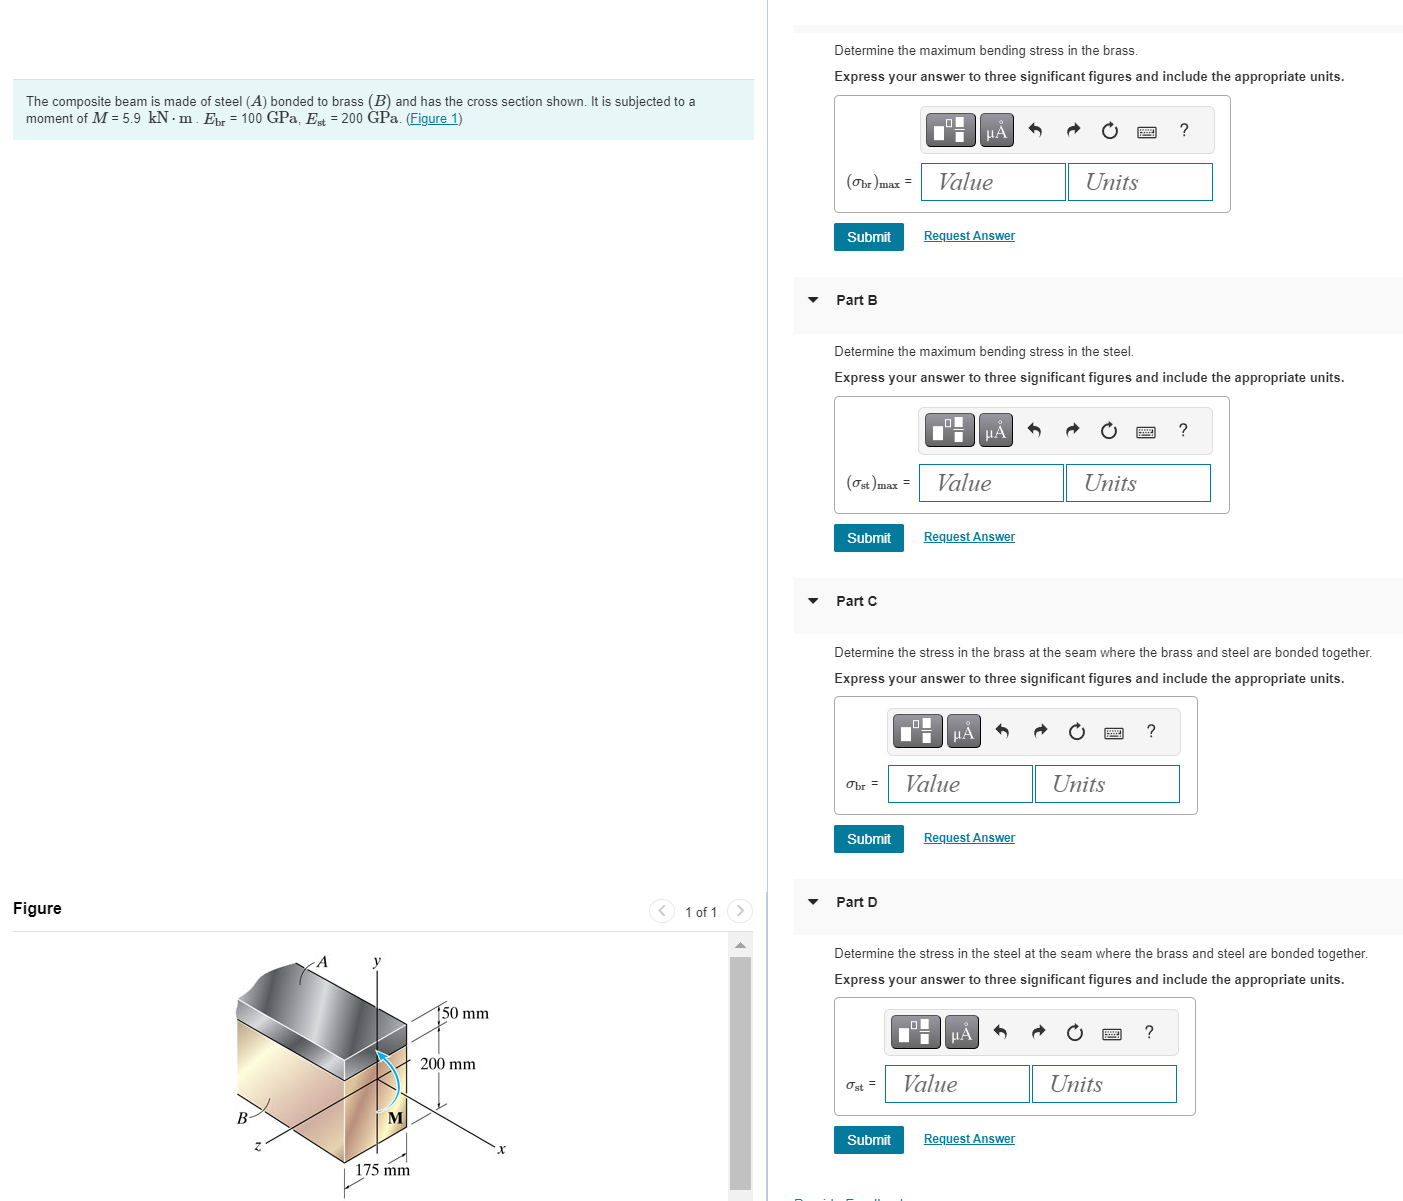The height and width of the screenshot is (1201, 1403).
Task: Submit the Part B answer
Action: coord(869,538)
